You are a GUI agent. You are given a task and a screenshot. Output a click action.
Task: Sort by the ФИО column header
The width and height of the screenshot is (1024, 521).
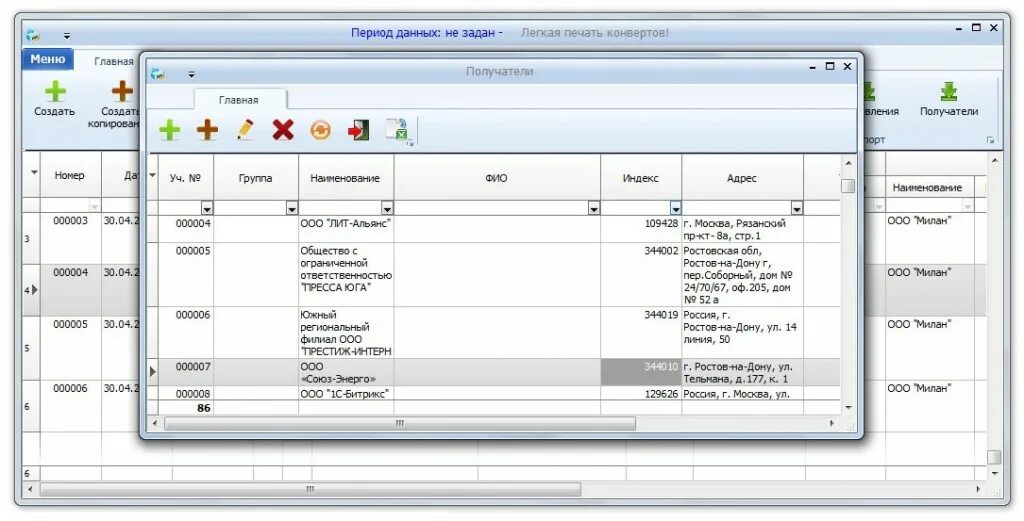[496, 178]
